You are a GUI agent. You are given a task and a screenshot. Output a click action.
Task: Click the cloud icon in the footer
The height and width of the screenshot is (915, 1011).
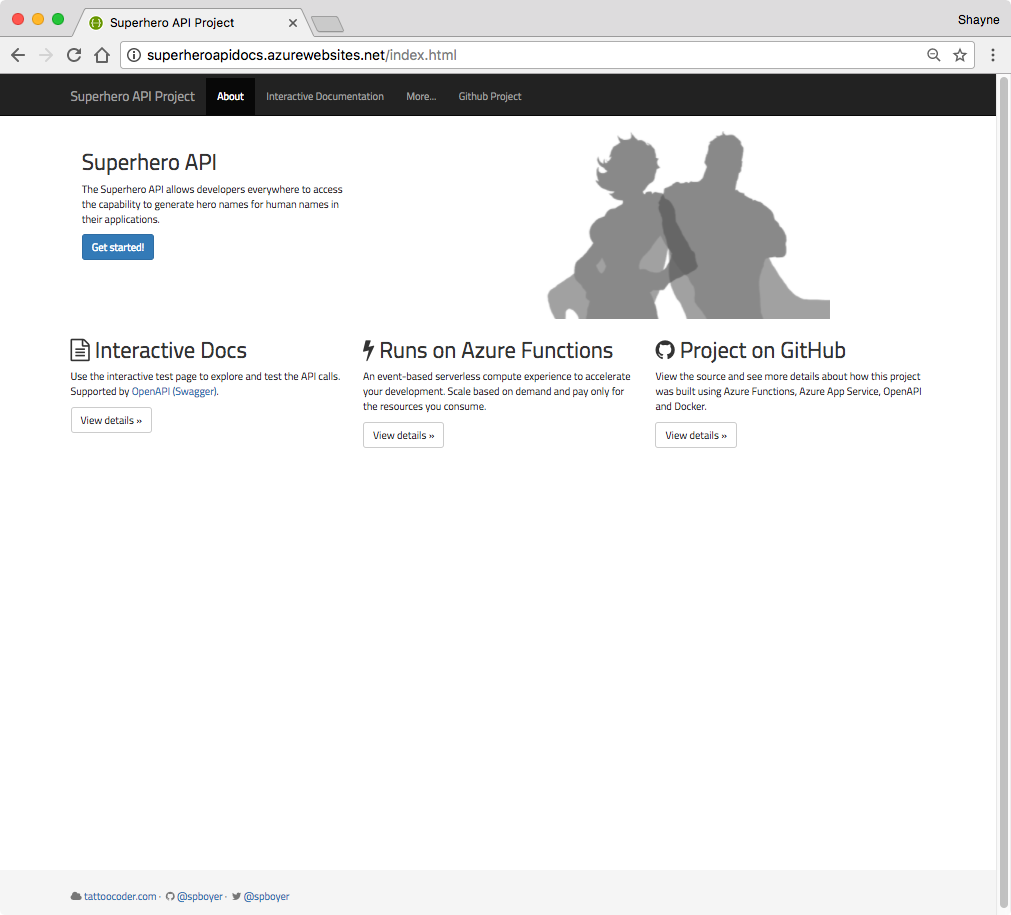click(x=76, y=896)
